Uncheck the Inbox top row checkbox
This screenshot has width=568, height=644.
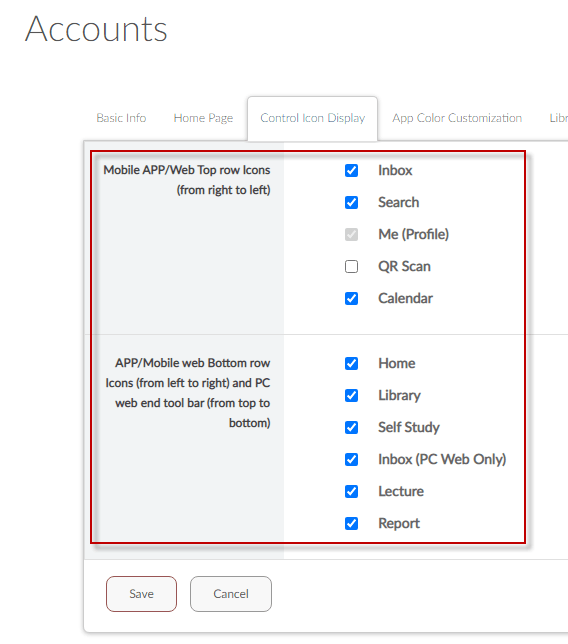click(x=351, y=170)
